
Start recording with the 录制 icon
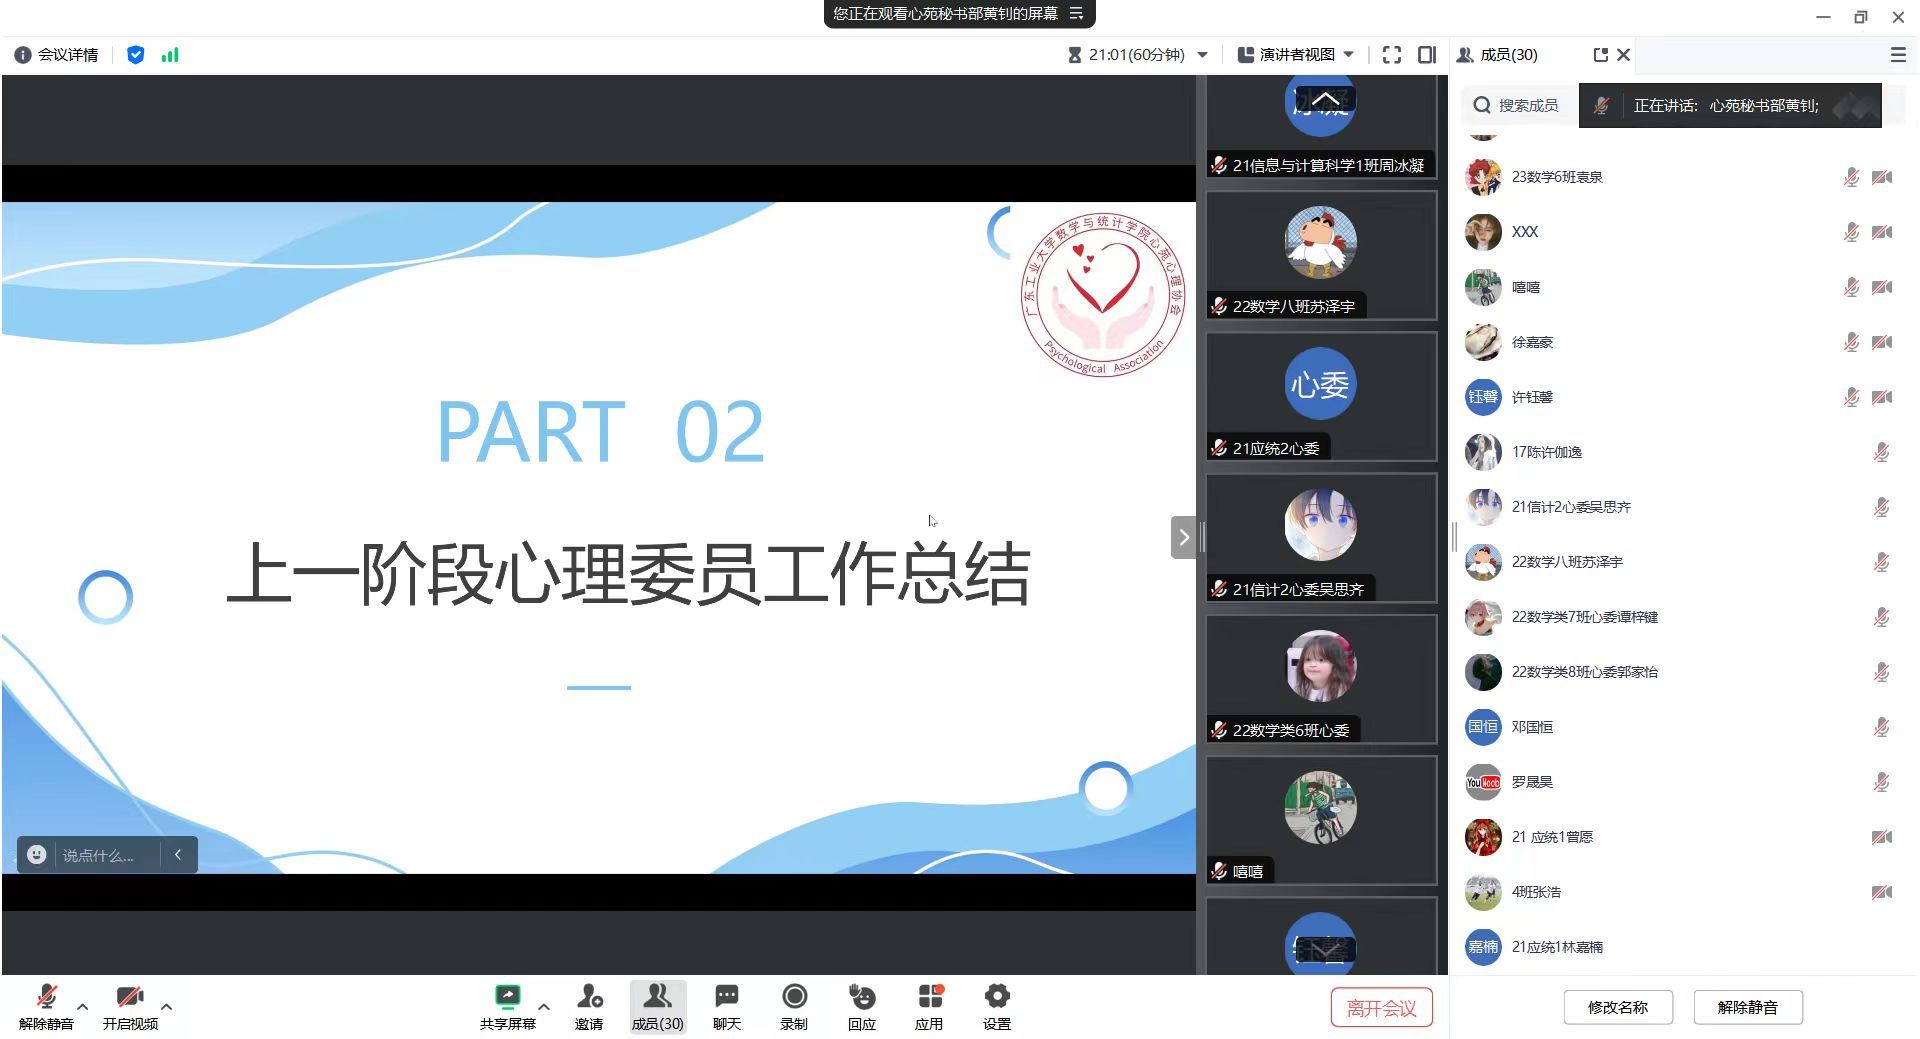pos(794,997)
